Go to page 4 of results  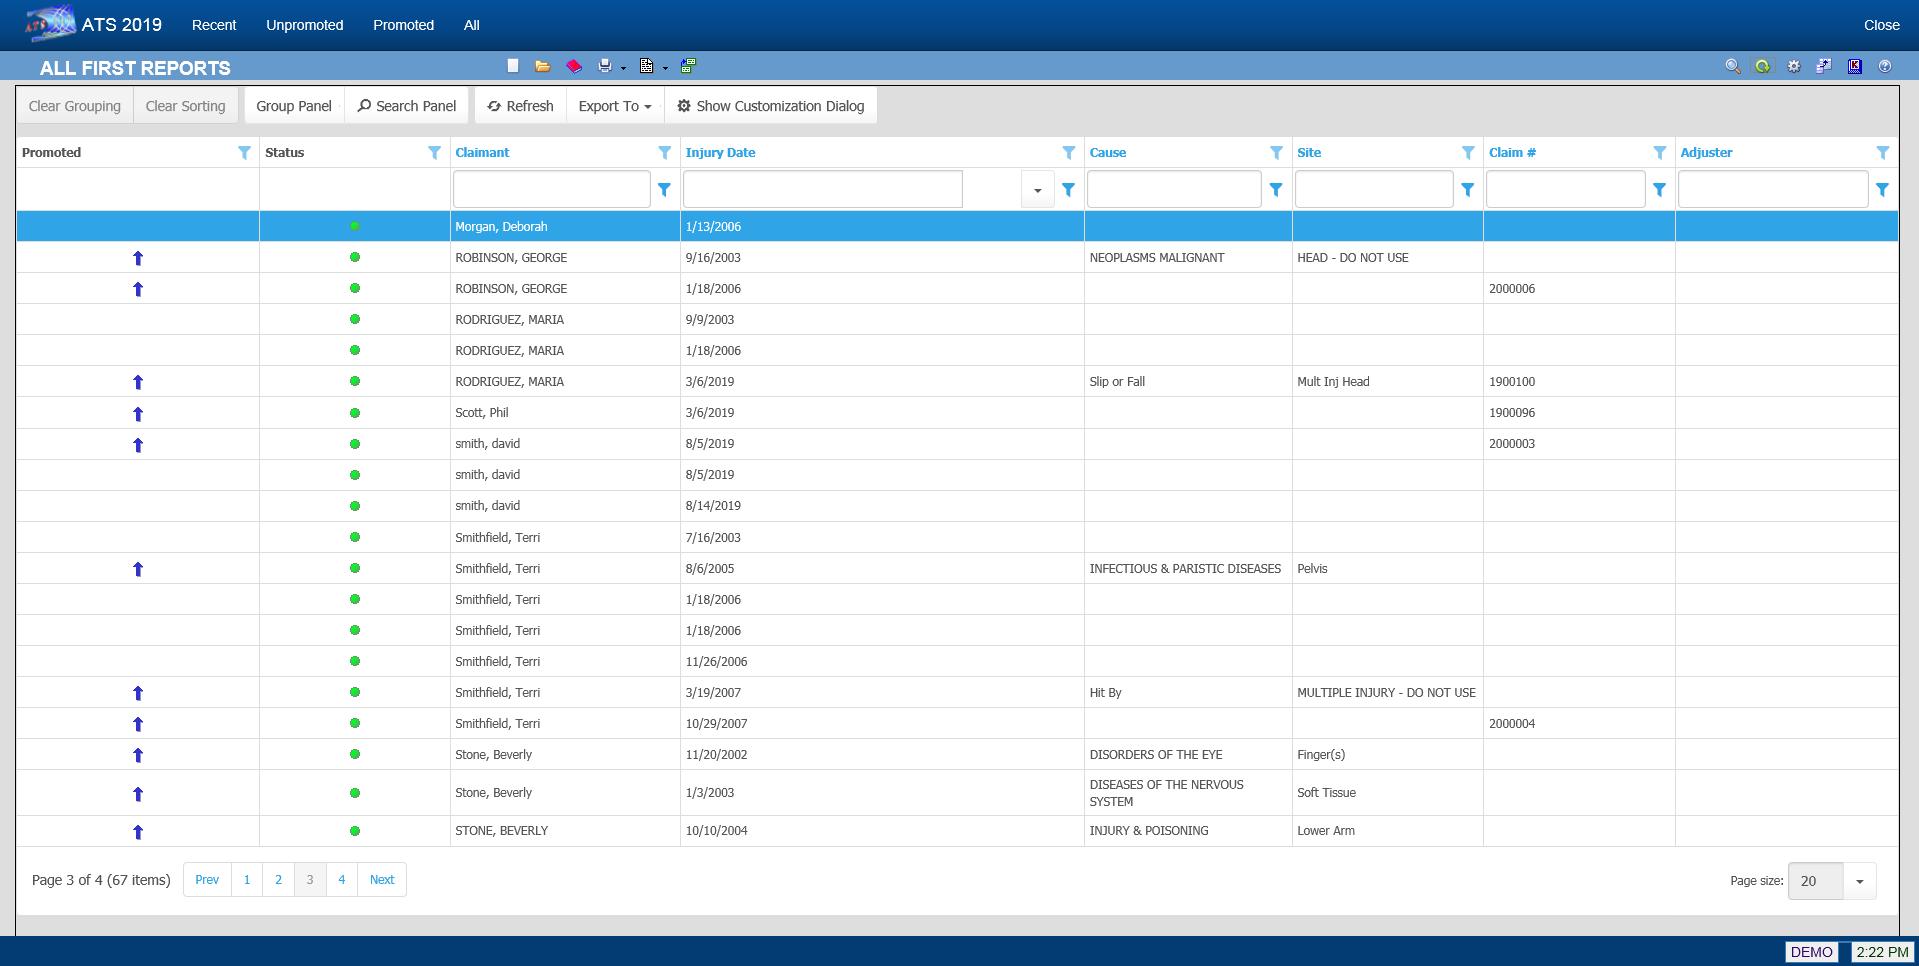tap(341, 880)
